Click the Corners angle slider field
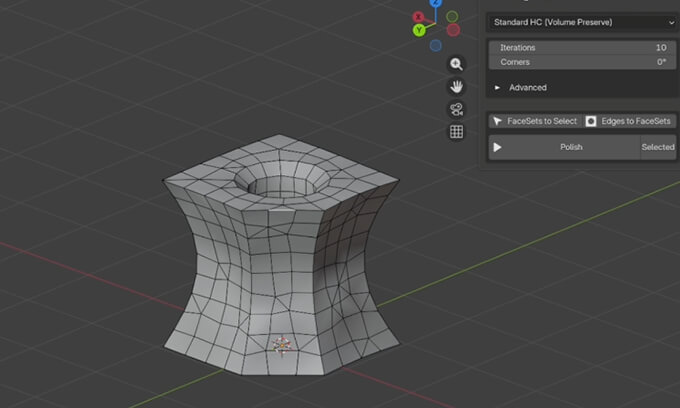Image resolution: width=680 pixels, height=408 pixels. click(581, 62)
